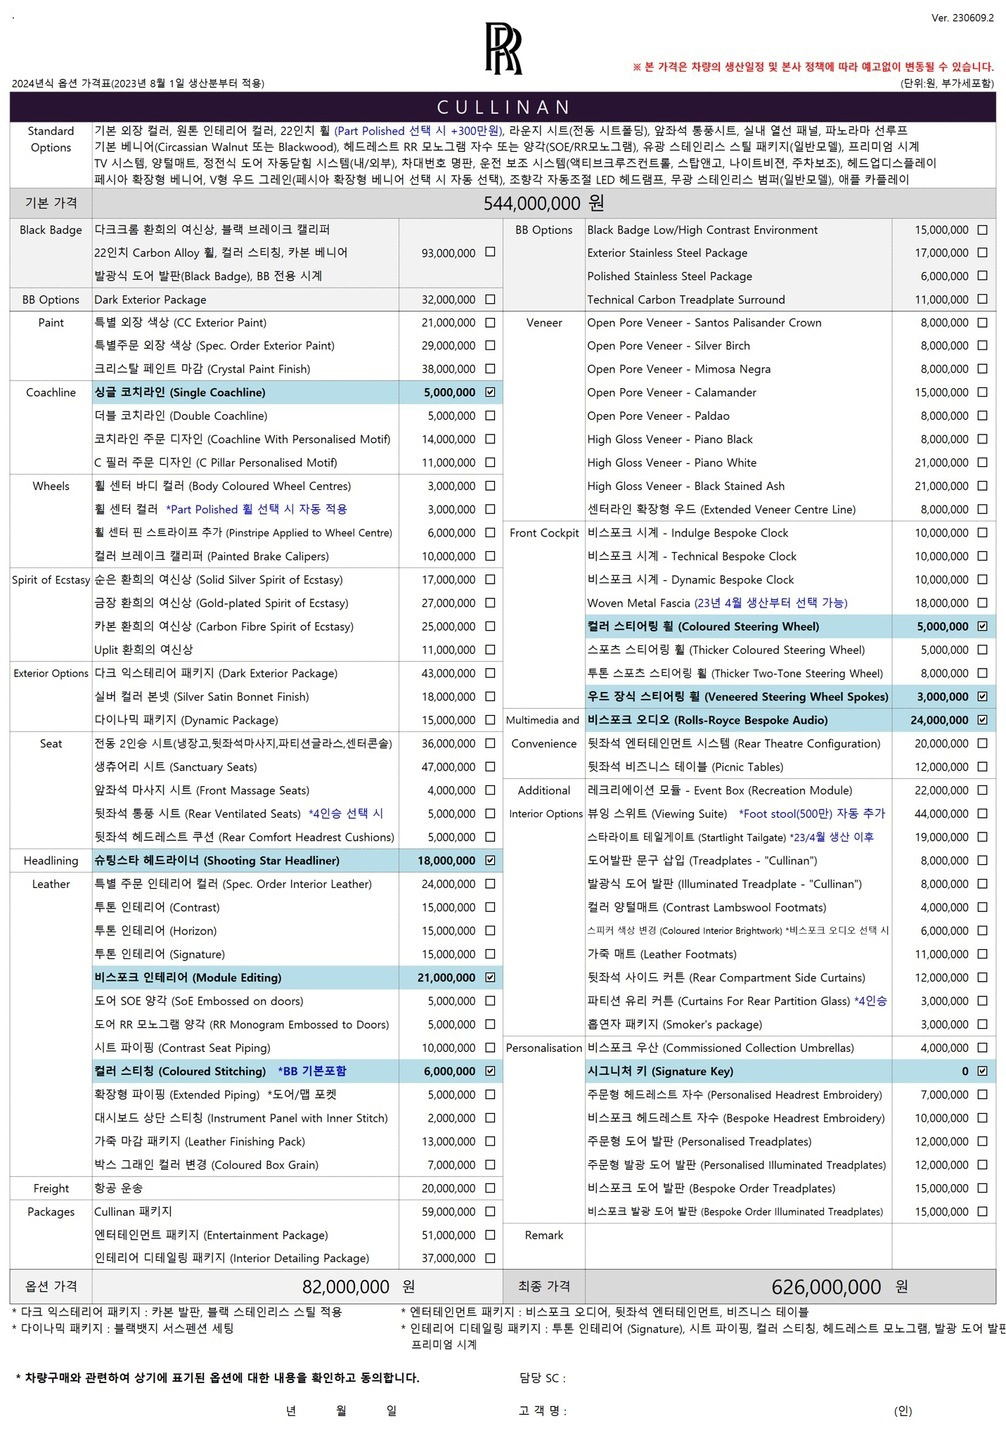Select the Crystal Paint Finish checkbox
The image size is (1006, 1440).
tap(490, 369)
